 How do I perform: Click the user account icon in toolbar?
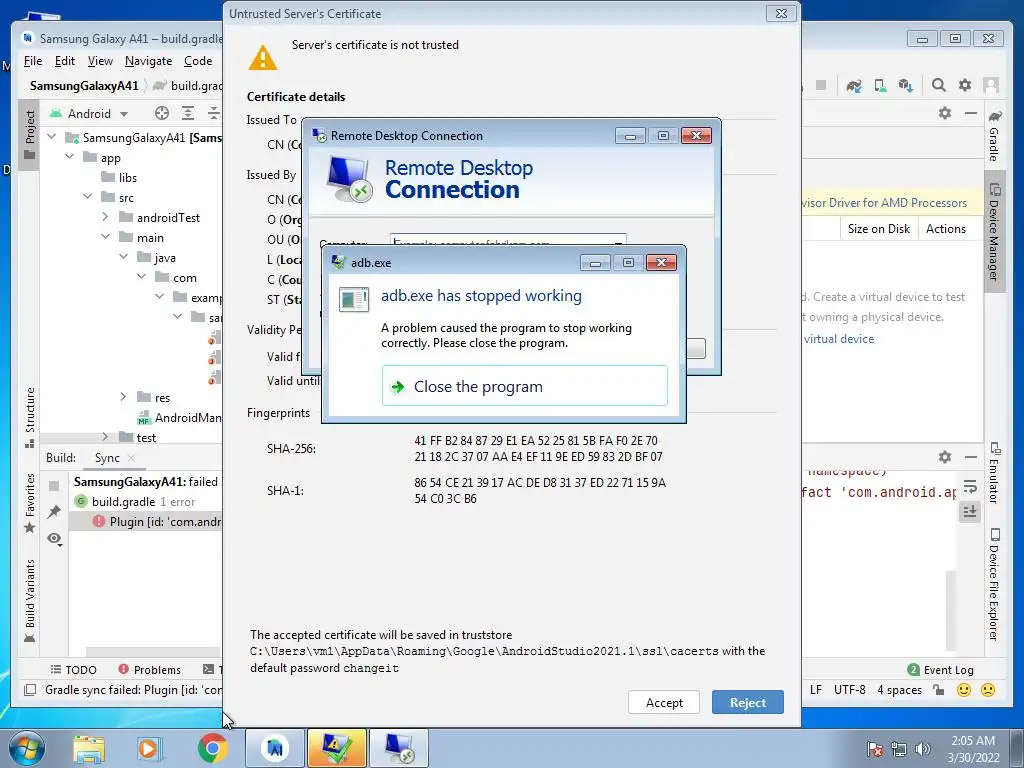pyautogui.click(x=991, y=85)
